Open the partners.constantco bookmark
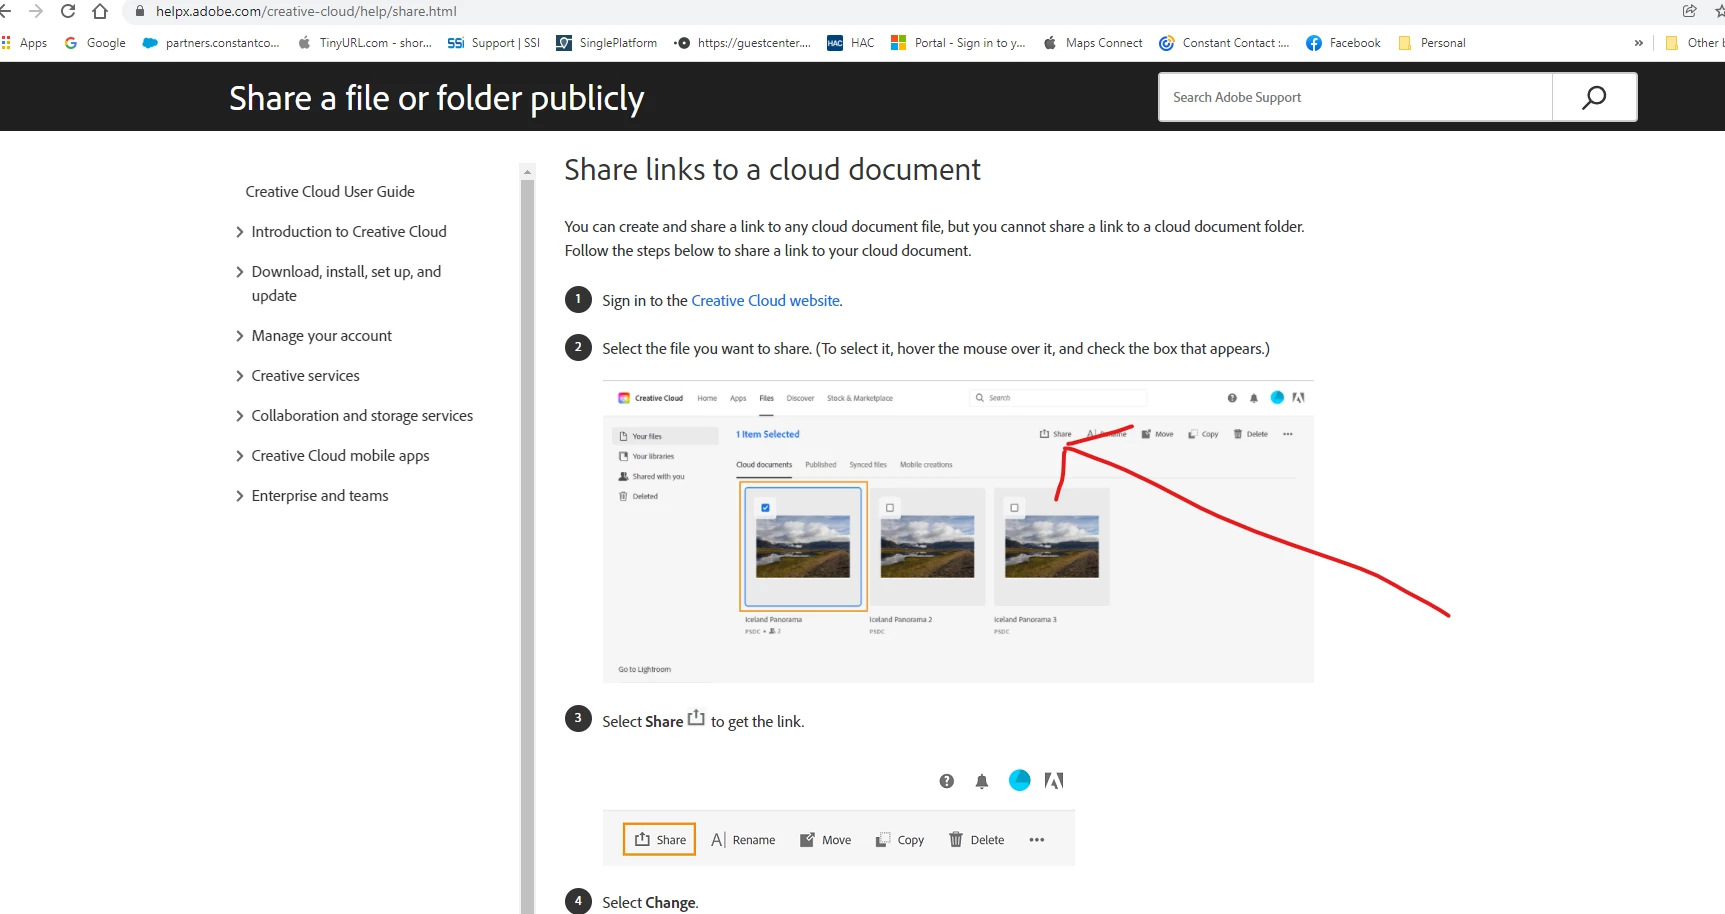The image size is (1725, 914). point(211,43)
